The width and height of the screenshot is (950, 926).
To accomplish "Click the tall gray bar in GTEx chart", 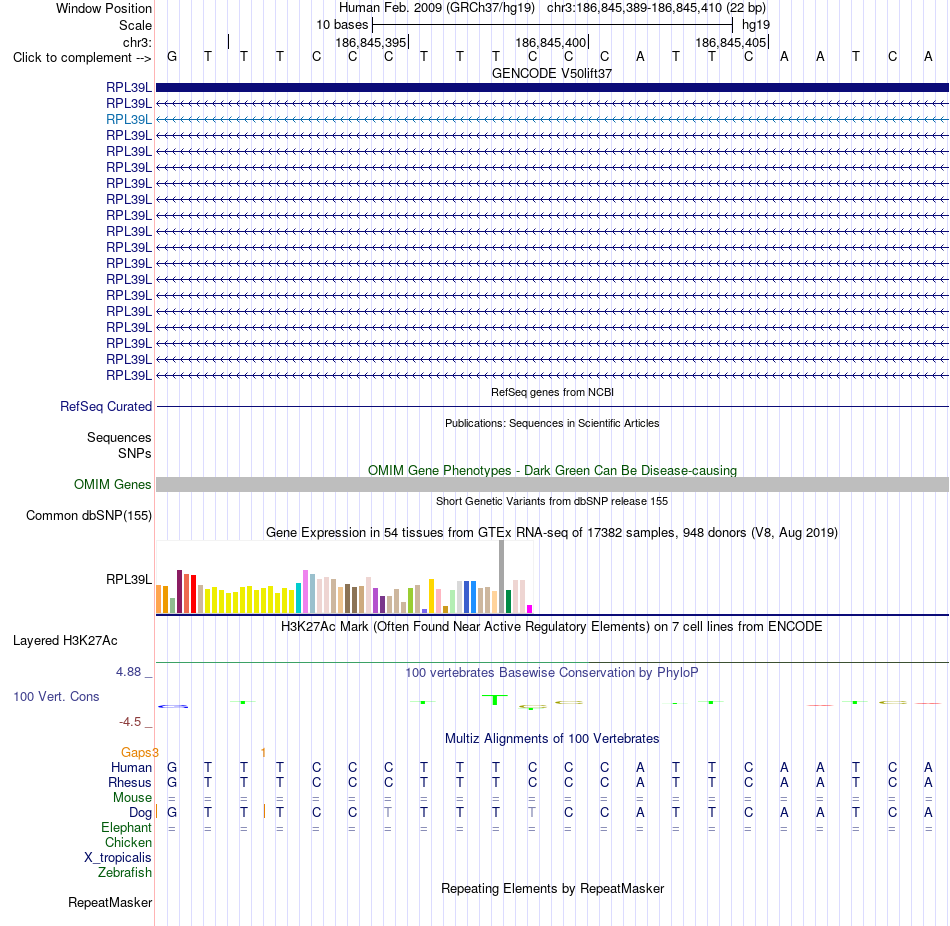I will (x=502, y=576).
